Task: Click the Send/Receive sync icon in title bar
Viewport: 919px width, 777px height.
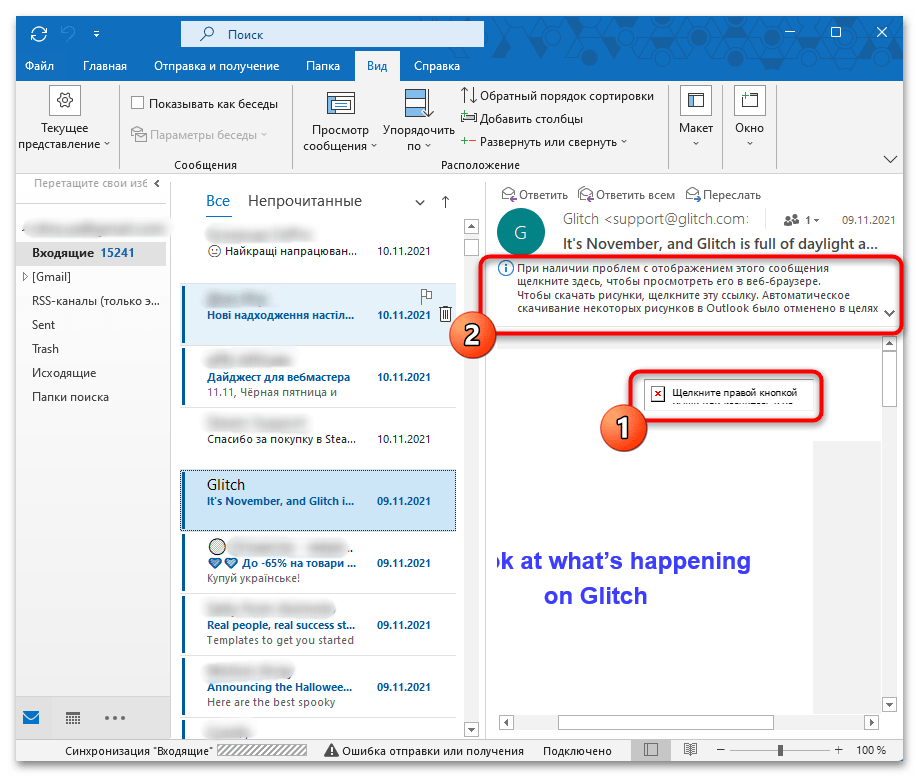Action: [x=39, y=33]
